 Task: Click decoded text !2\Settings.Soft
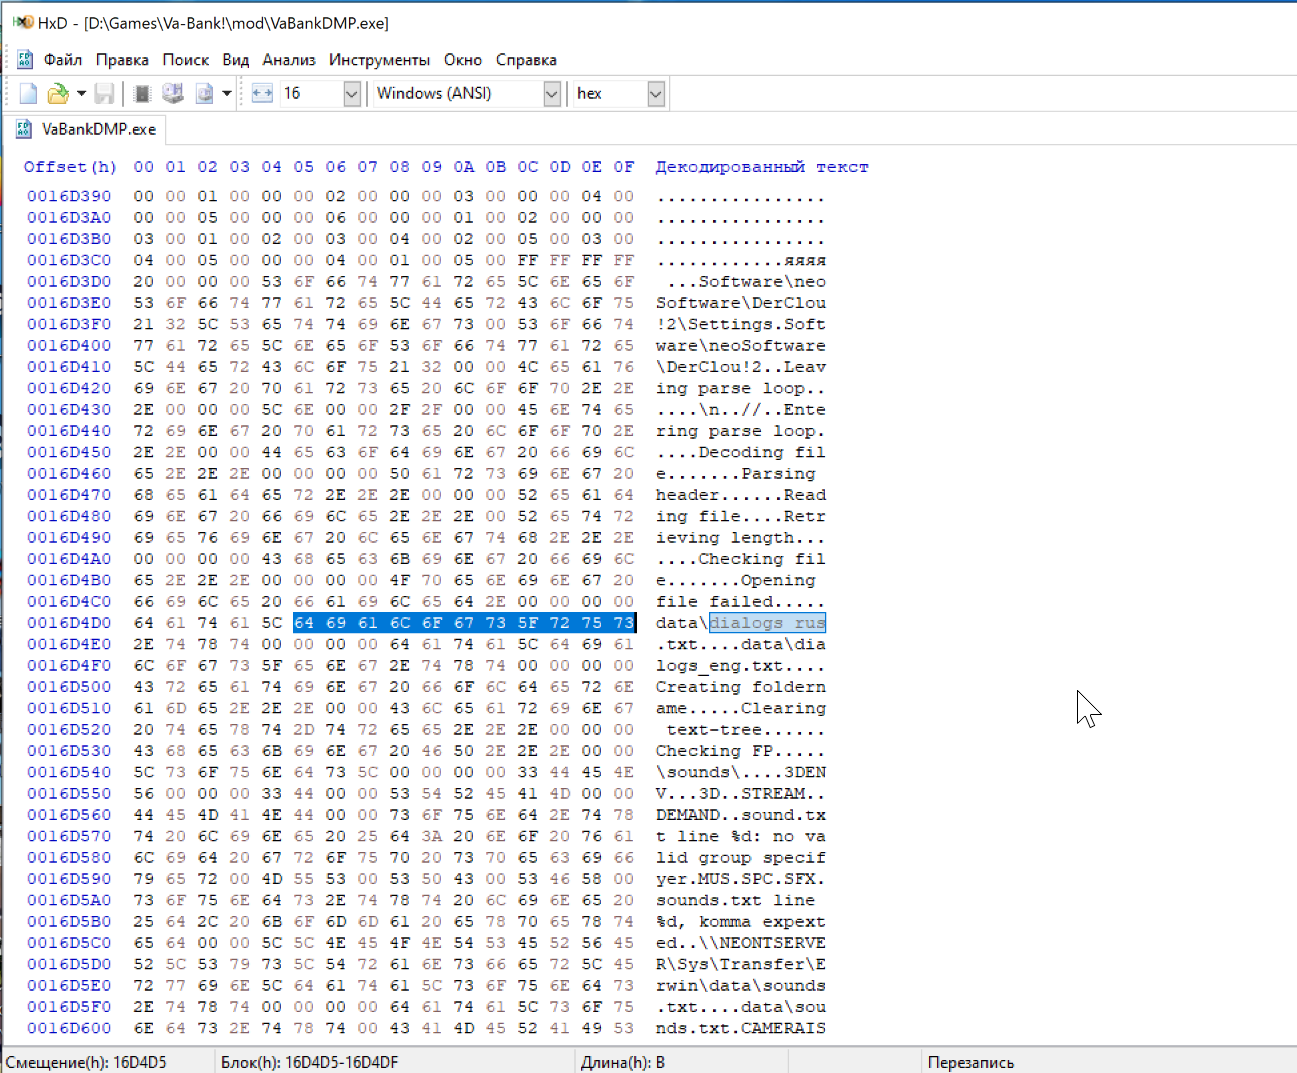(741, 324)
